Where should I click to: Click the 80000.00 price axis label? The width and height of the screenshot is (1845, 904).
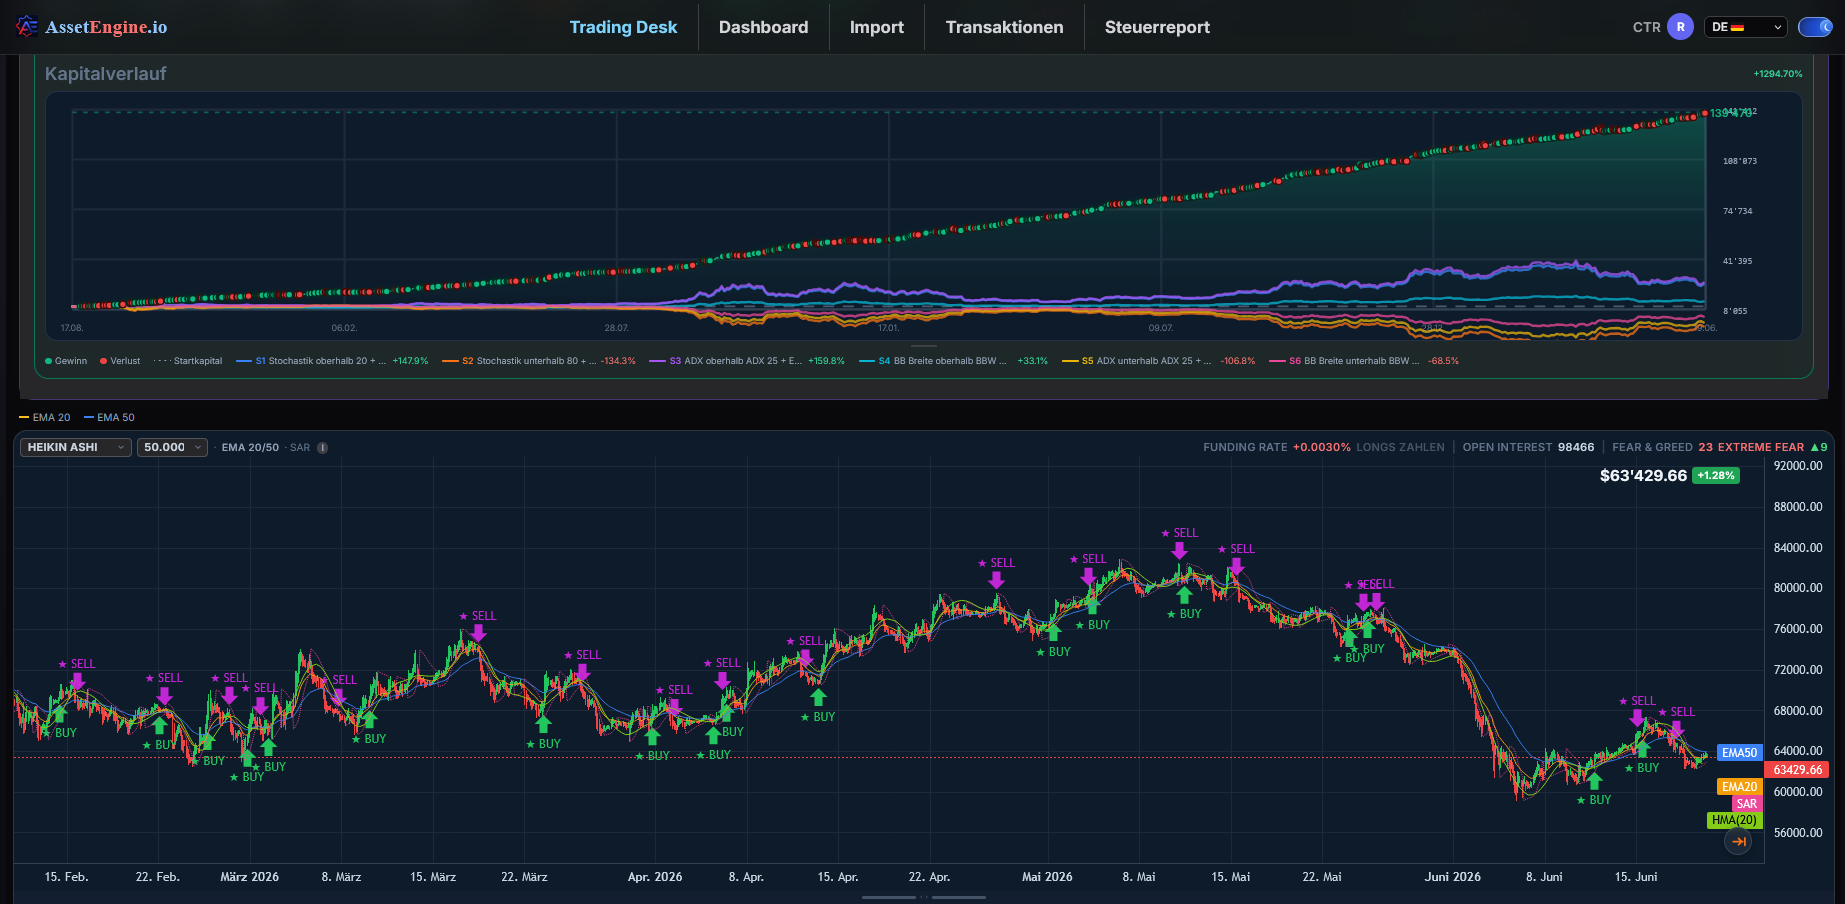1798,588
